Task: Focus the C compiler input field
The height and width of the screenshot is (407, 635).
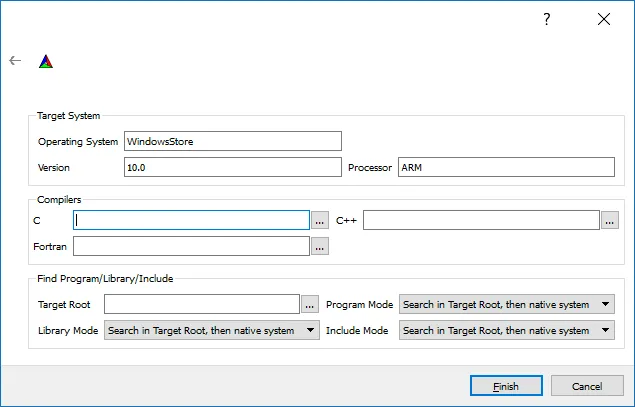Action: tap(191, 220)
